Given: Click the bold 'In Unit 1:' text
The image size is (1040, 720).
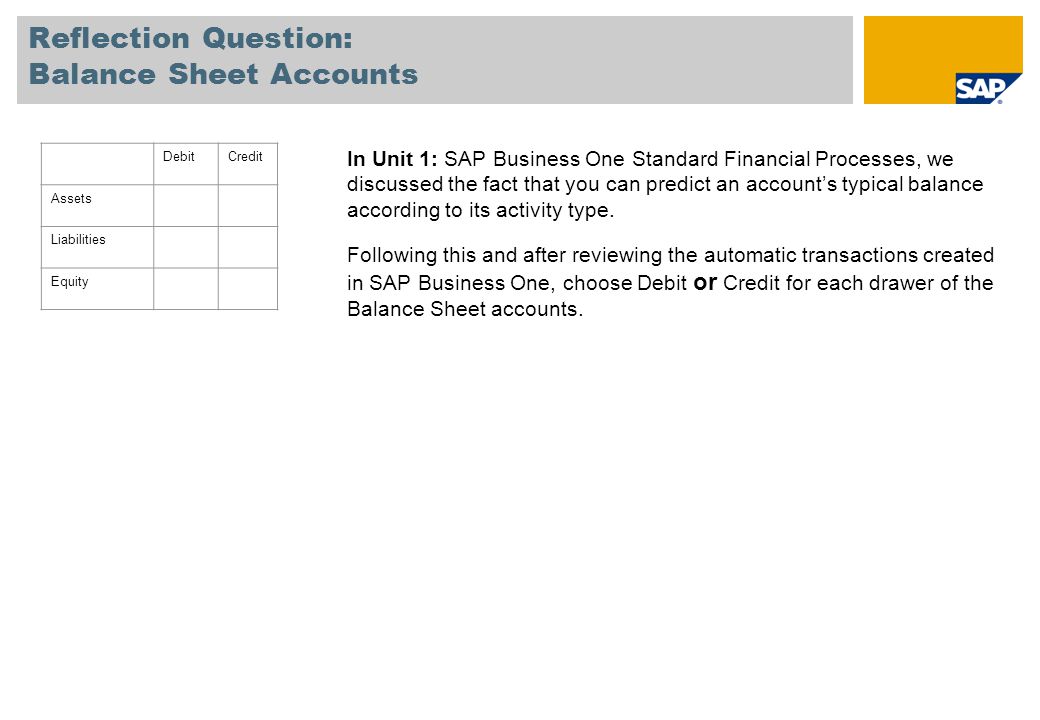Looking at the screenshot, I should [x=392, y=159].
